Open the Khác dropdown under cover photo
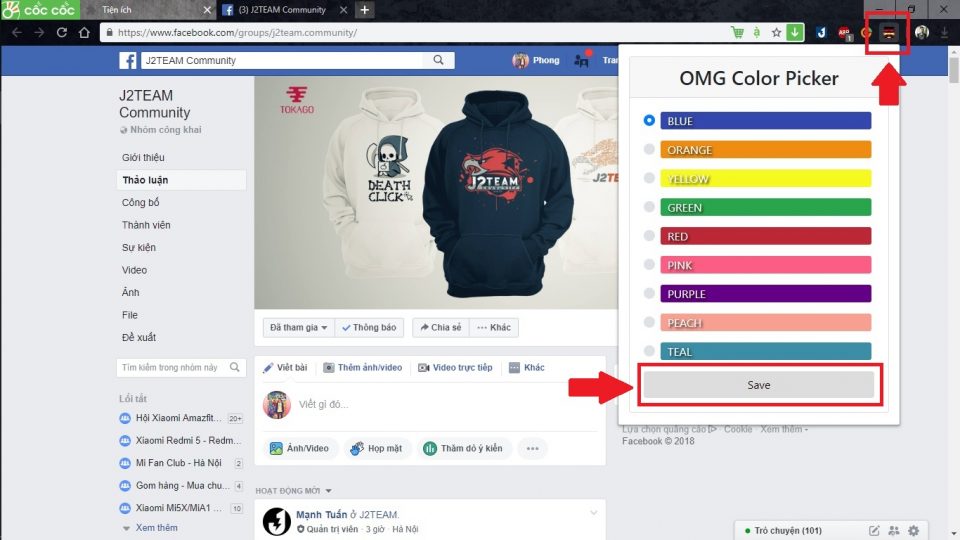Image resolution: width=960 pixels, height=540 pixels. (x=494, y=328)
